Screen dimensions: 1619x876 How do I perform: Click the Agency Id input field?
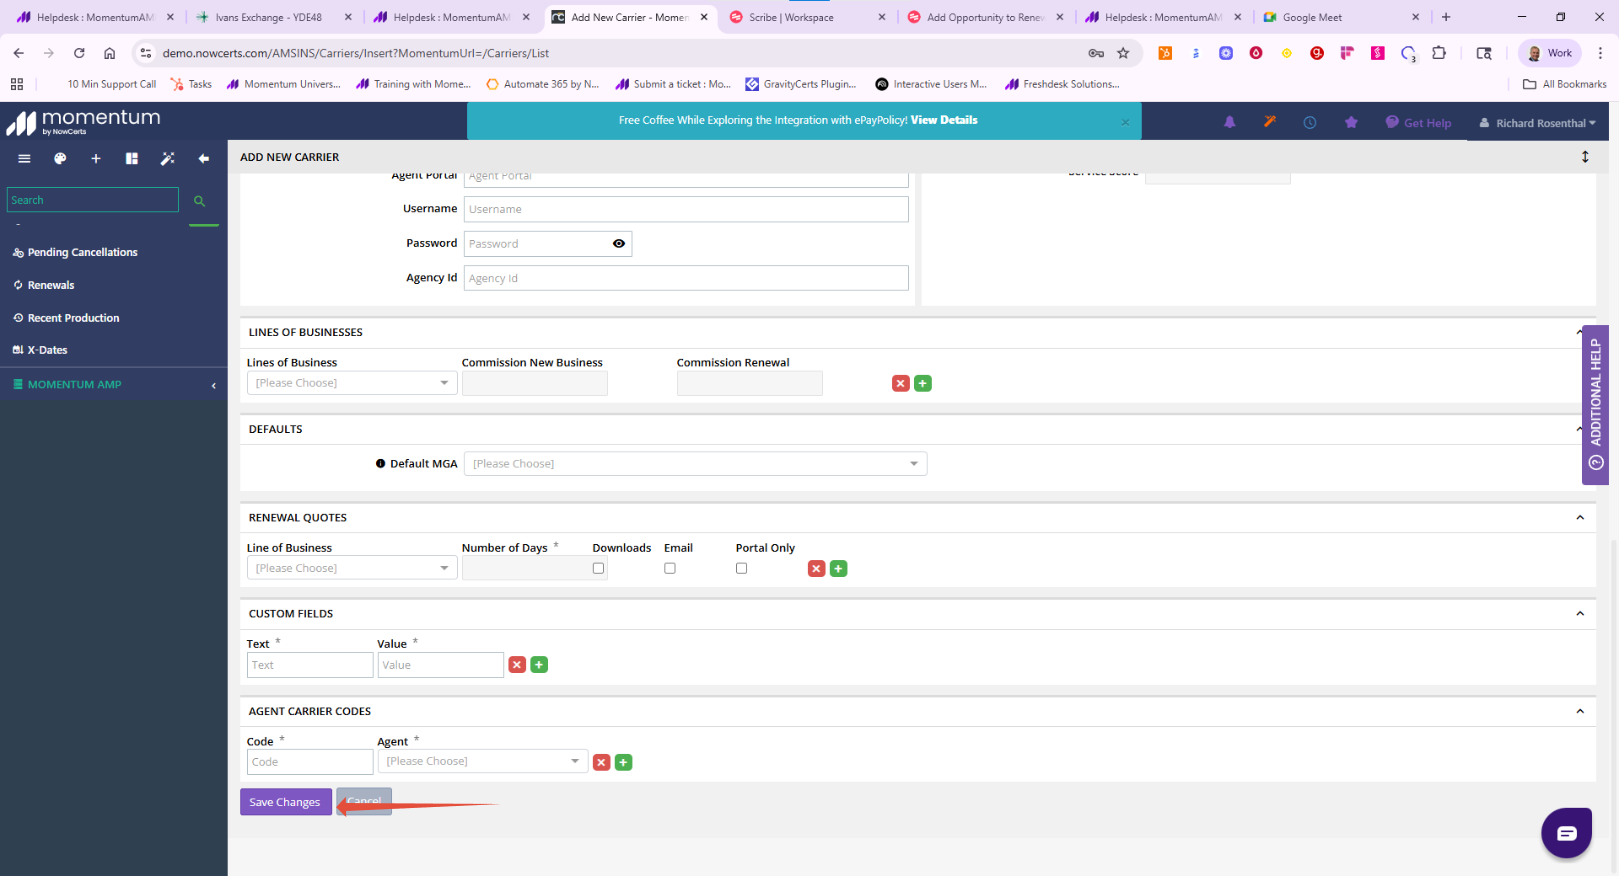686,278
